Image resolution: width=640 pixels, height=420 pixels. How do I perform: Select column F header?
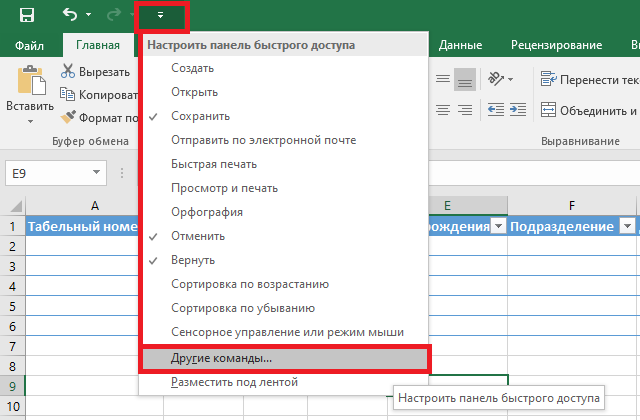tap(572, 206)
